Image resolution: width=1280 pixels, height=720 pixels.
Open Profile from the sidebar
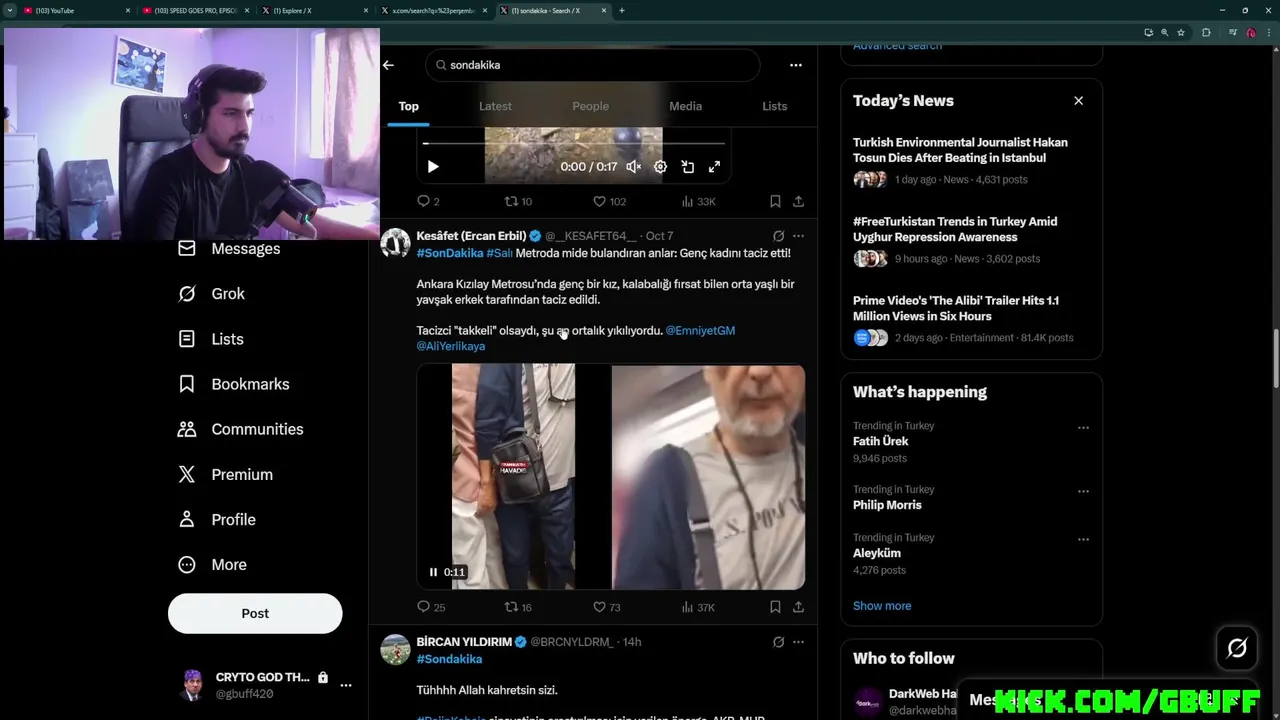217,520
